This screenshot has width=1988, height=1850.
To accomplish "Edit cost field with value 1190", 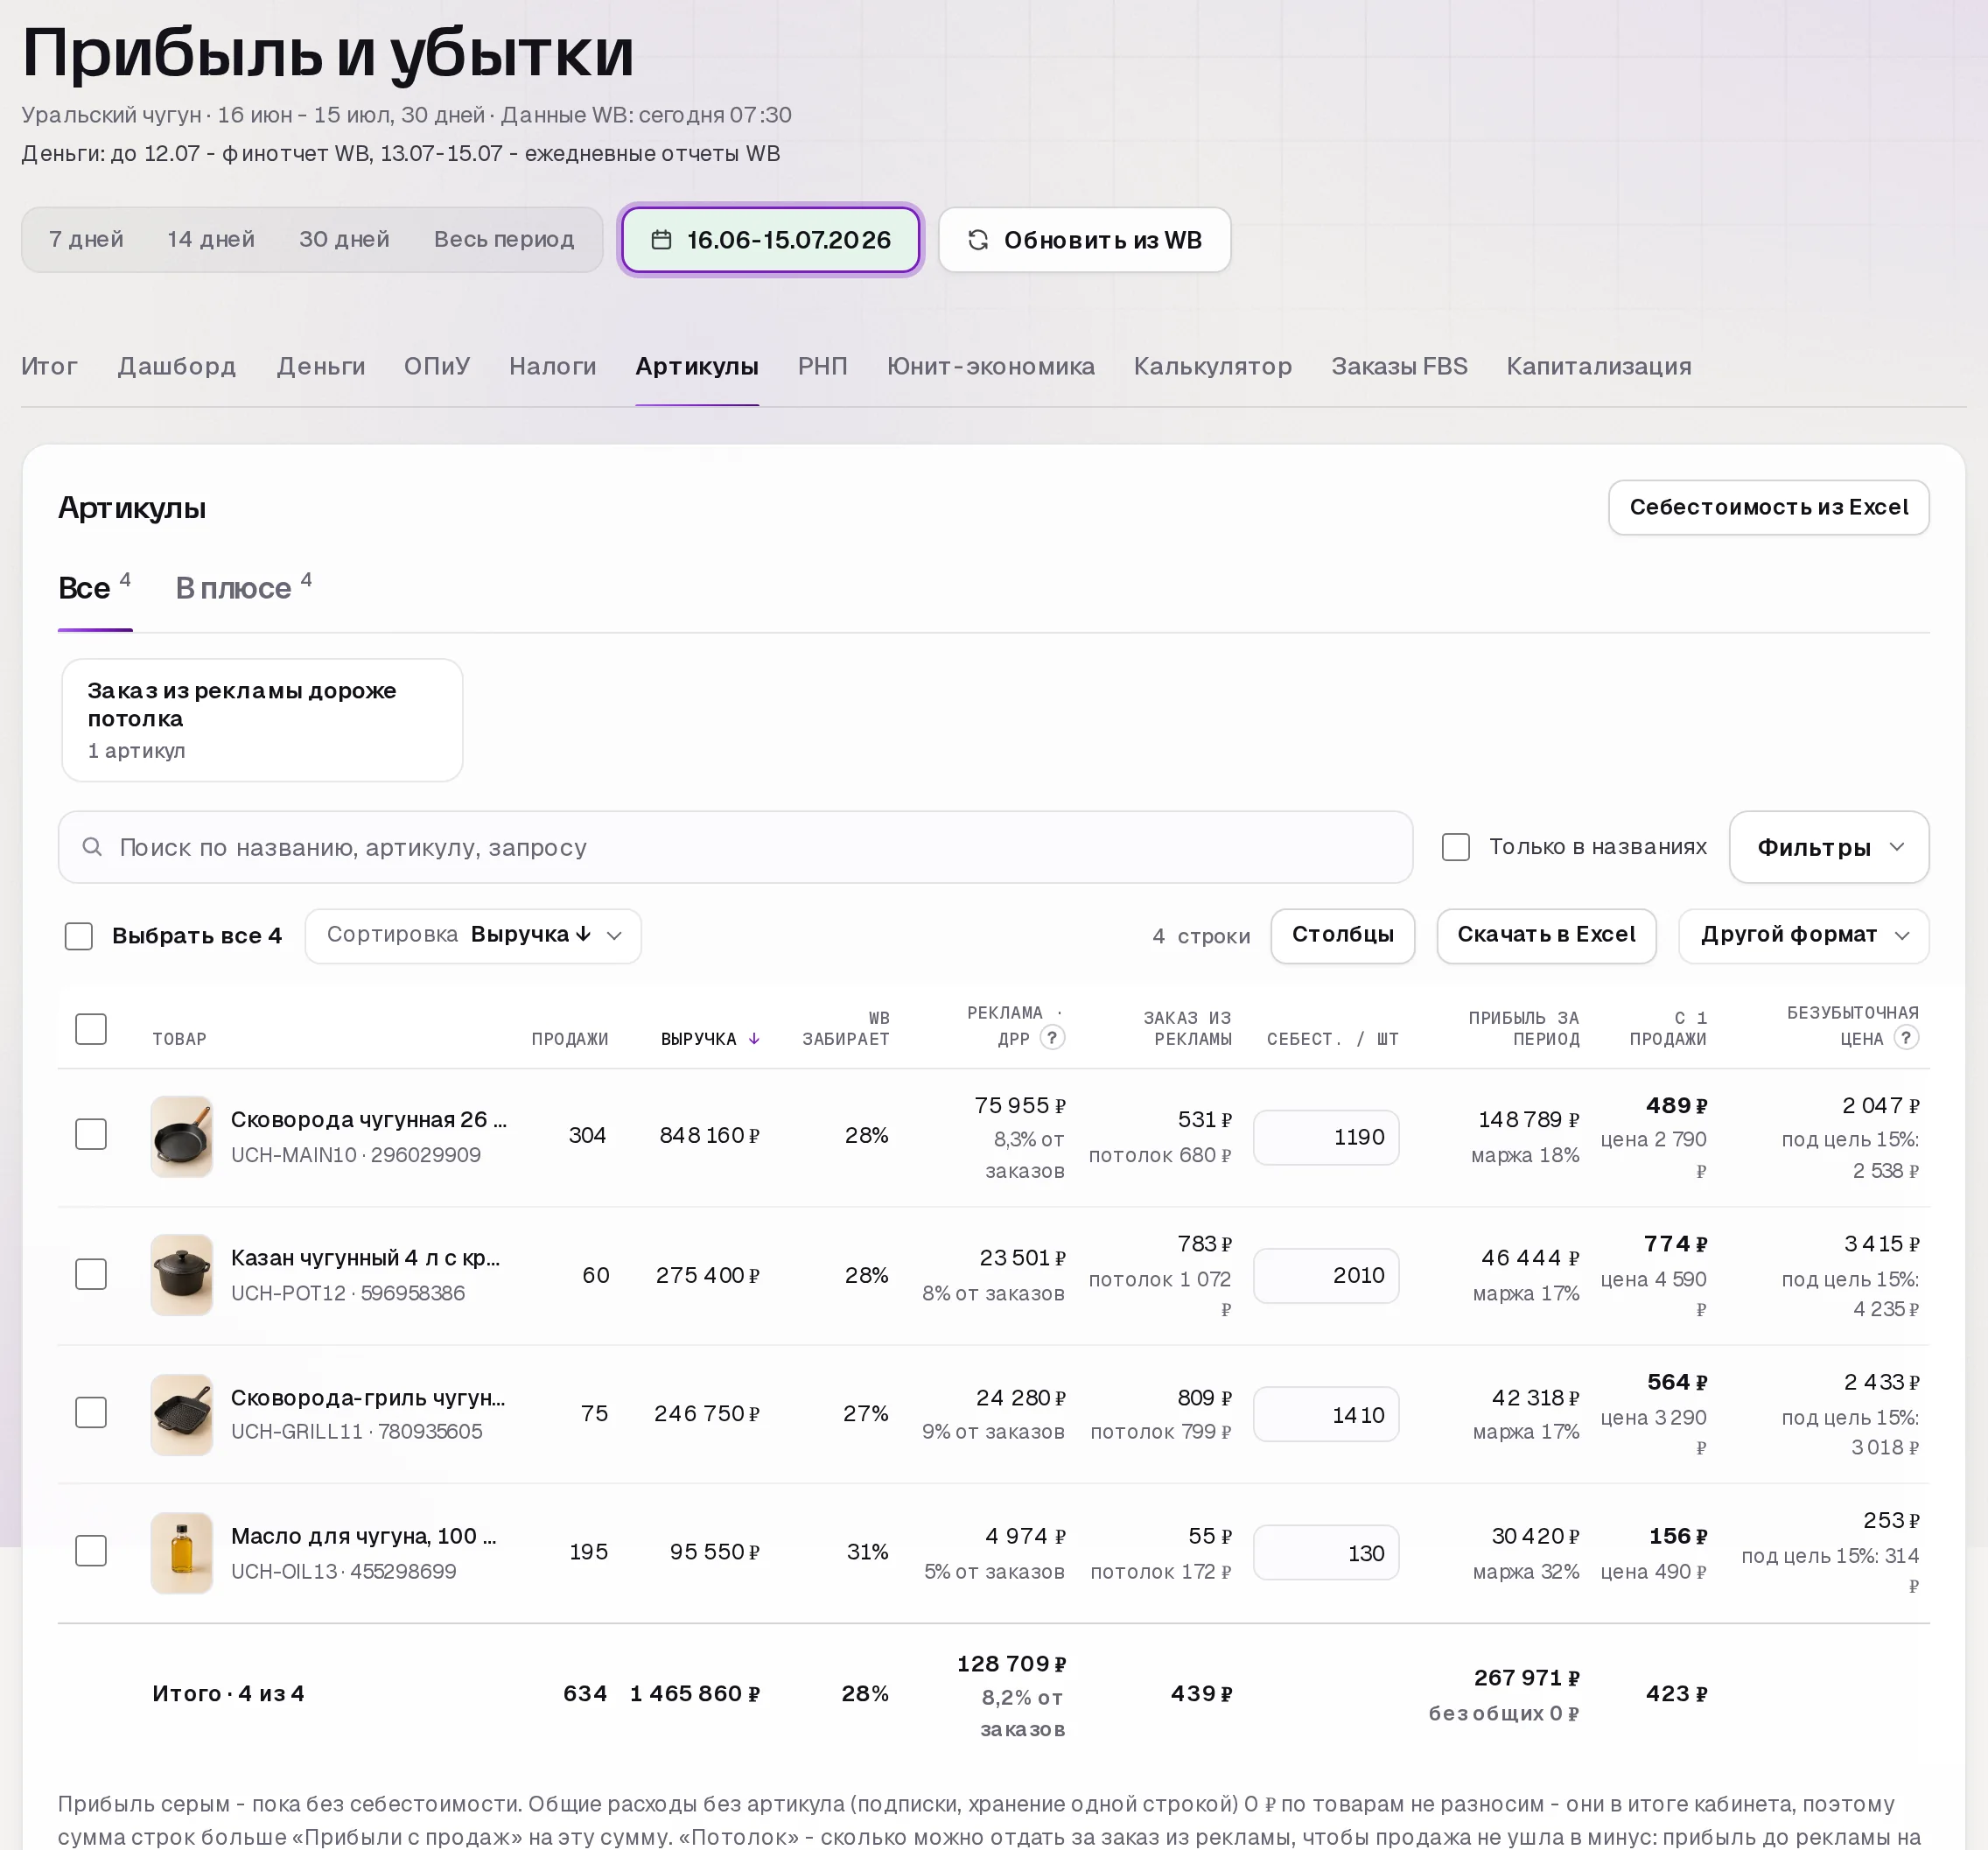I will coord(1326,1137).
